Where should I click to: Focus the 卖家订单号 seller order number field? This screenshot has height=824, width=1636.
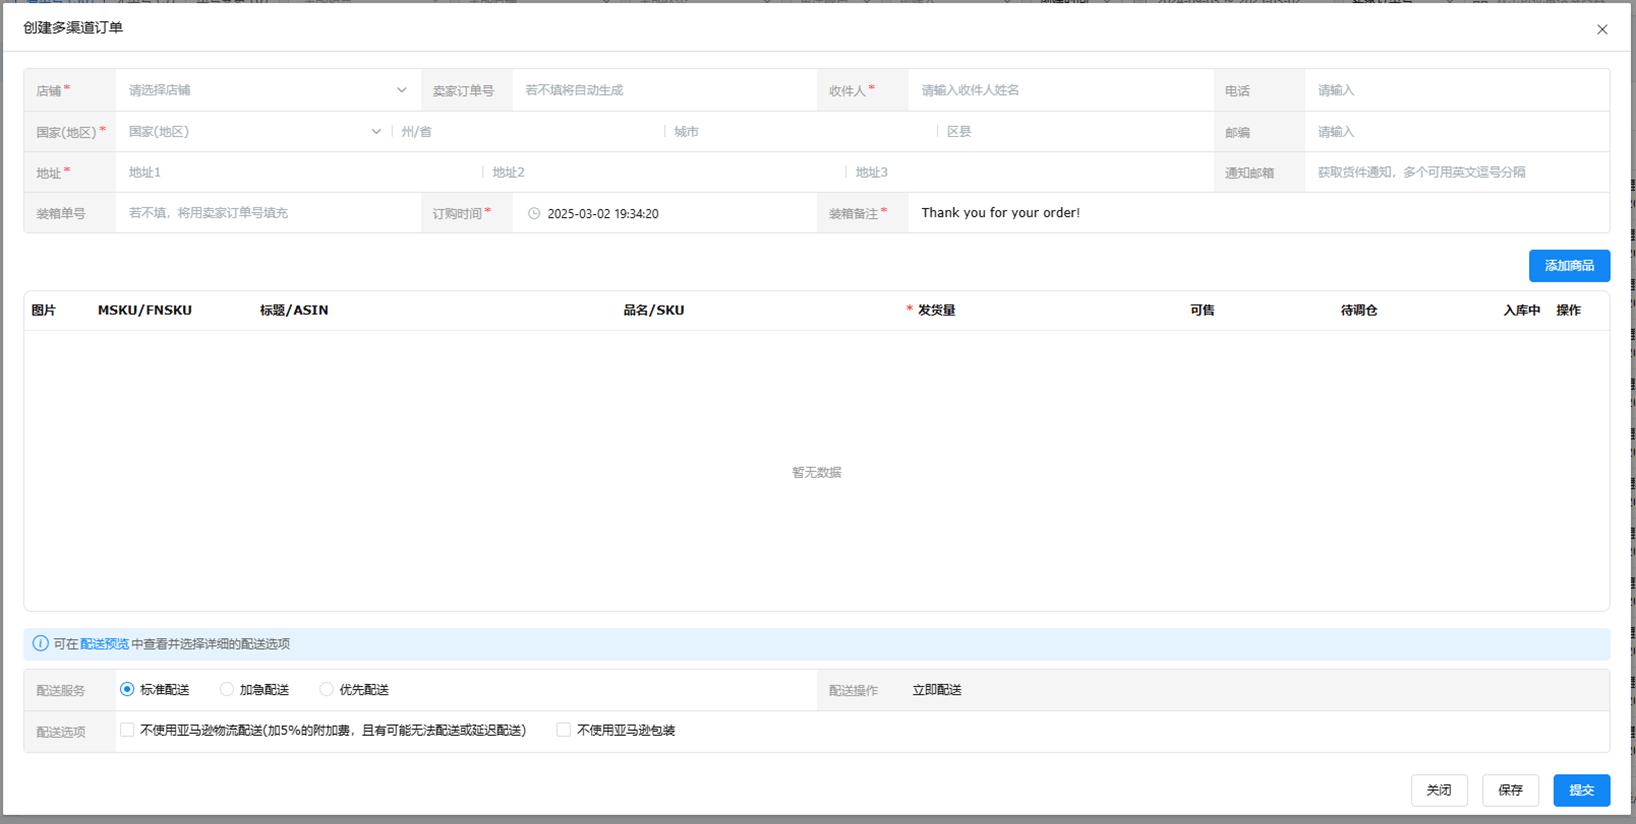click(x=664, y=90)
